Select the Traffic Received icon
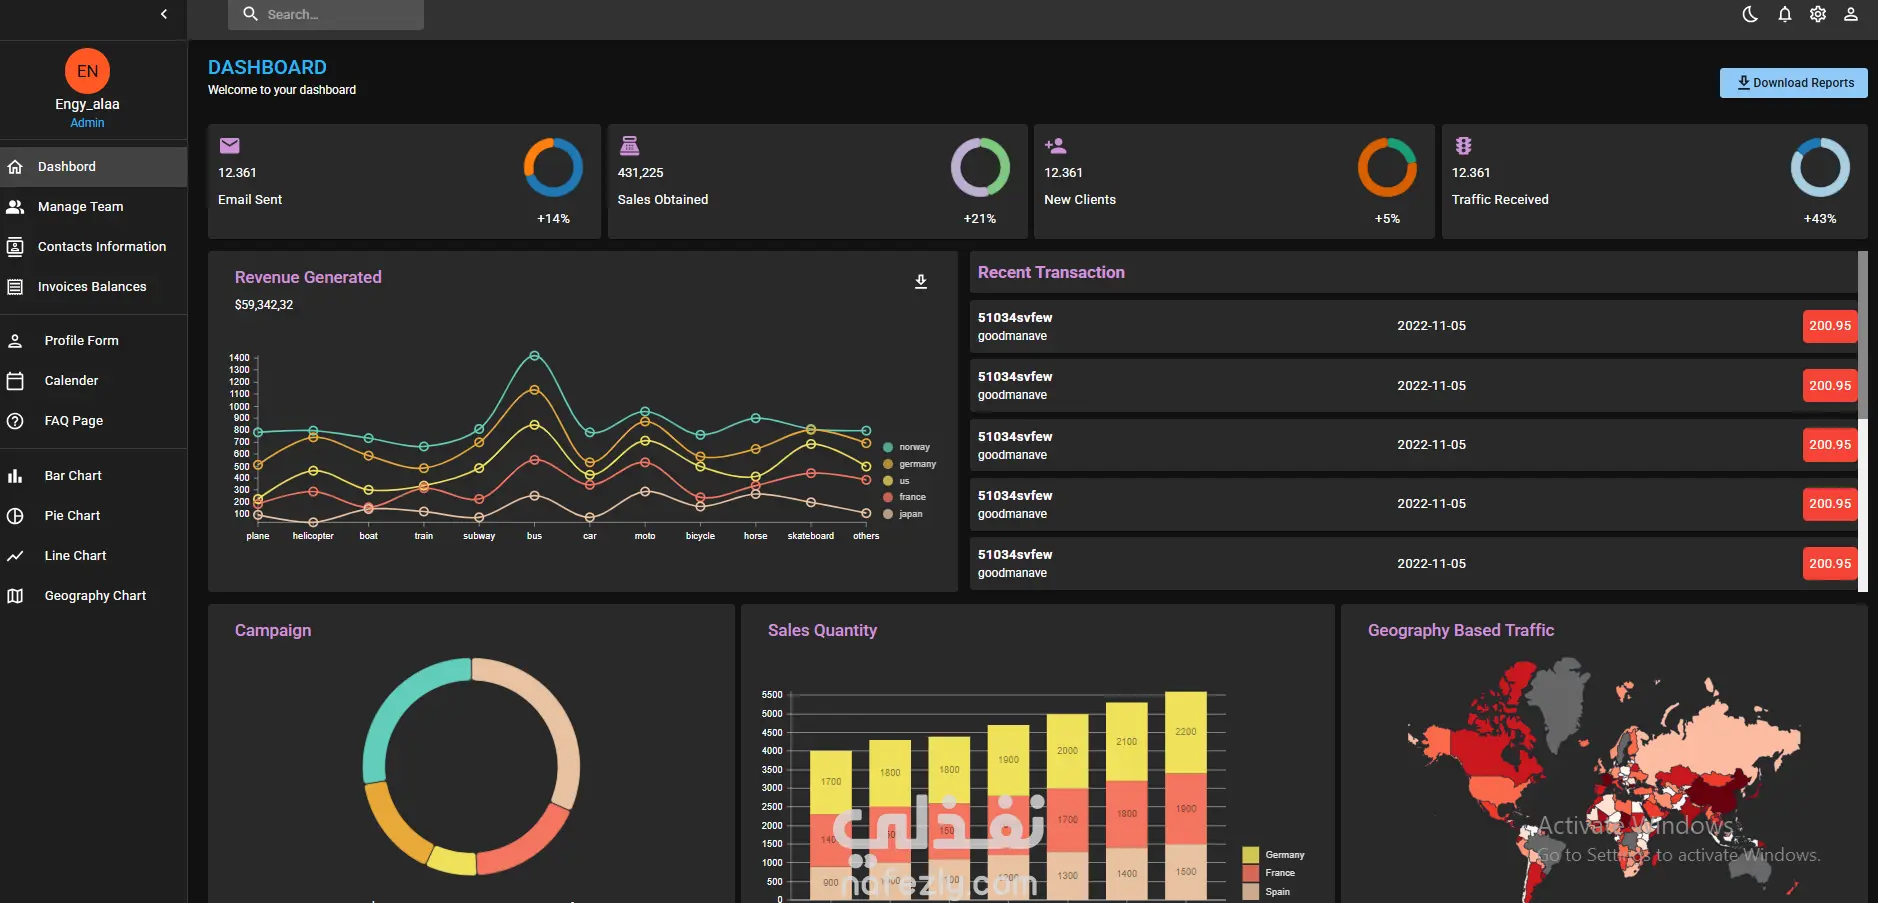1878x903 pixels. pyautogui.click(x=1463, y=146)
